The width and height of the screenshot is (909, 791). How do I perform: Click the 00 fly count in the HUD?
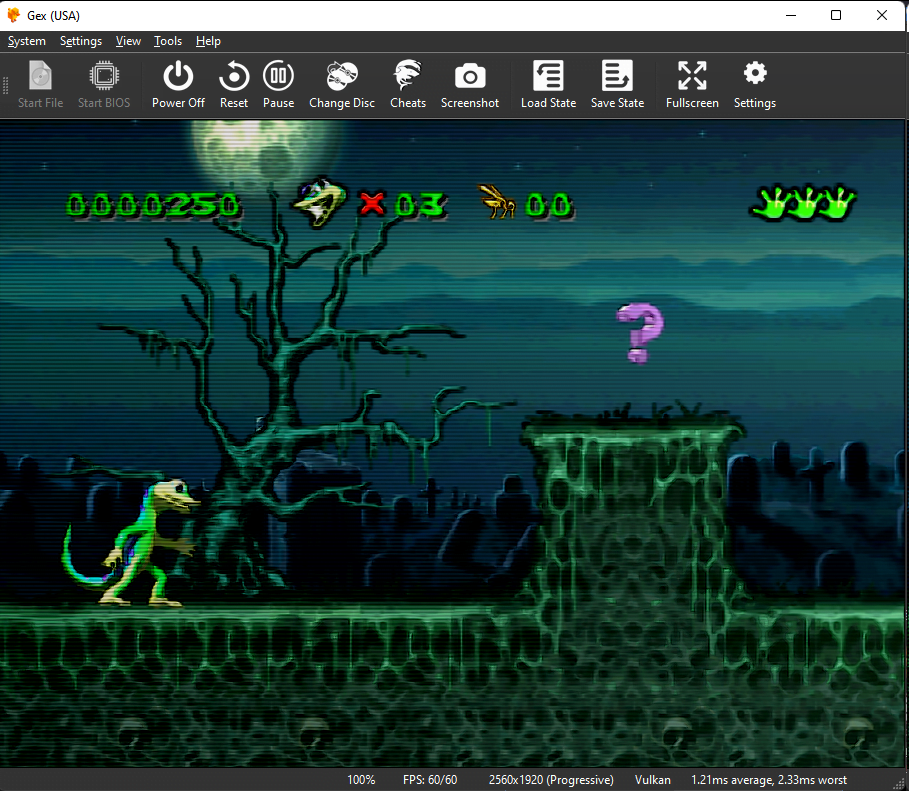(549, 205)
